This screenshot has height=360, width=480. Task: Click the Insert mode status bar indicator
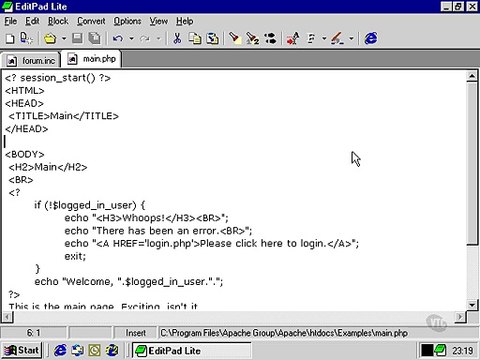click(x=135, y=333)
